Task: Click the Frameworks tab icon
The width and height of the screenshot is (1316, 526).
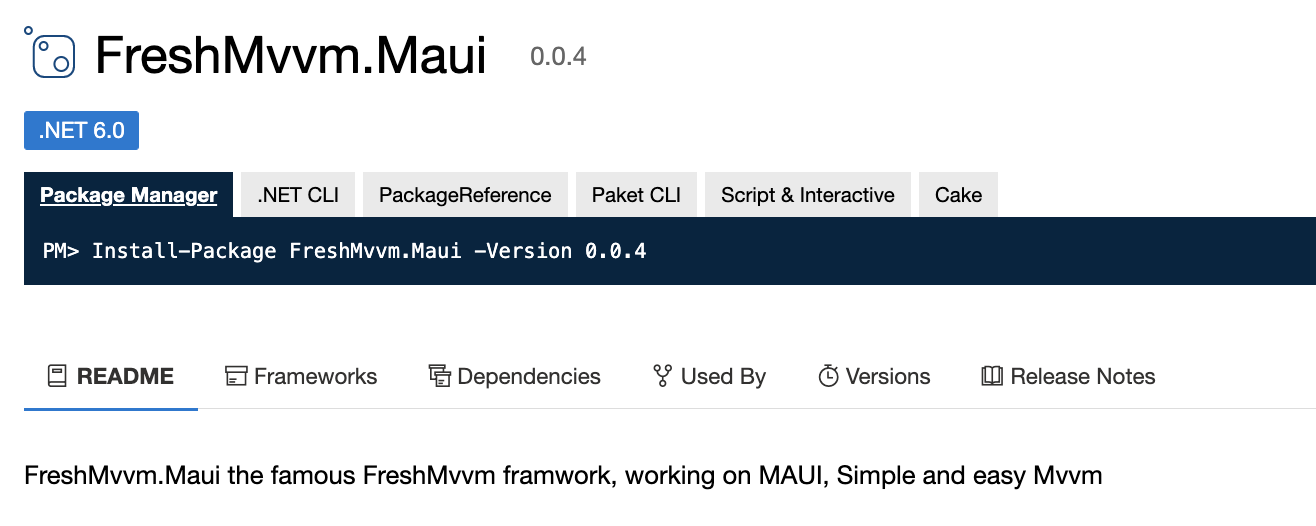Action: tap(235, 377)
